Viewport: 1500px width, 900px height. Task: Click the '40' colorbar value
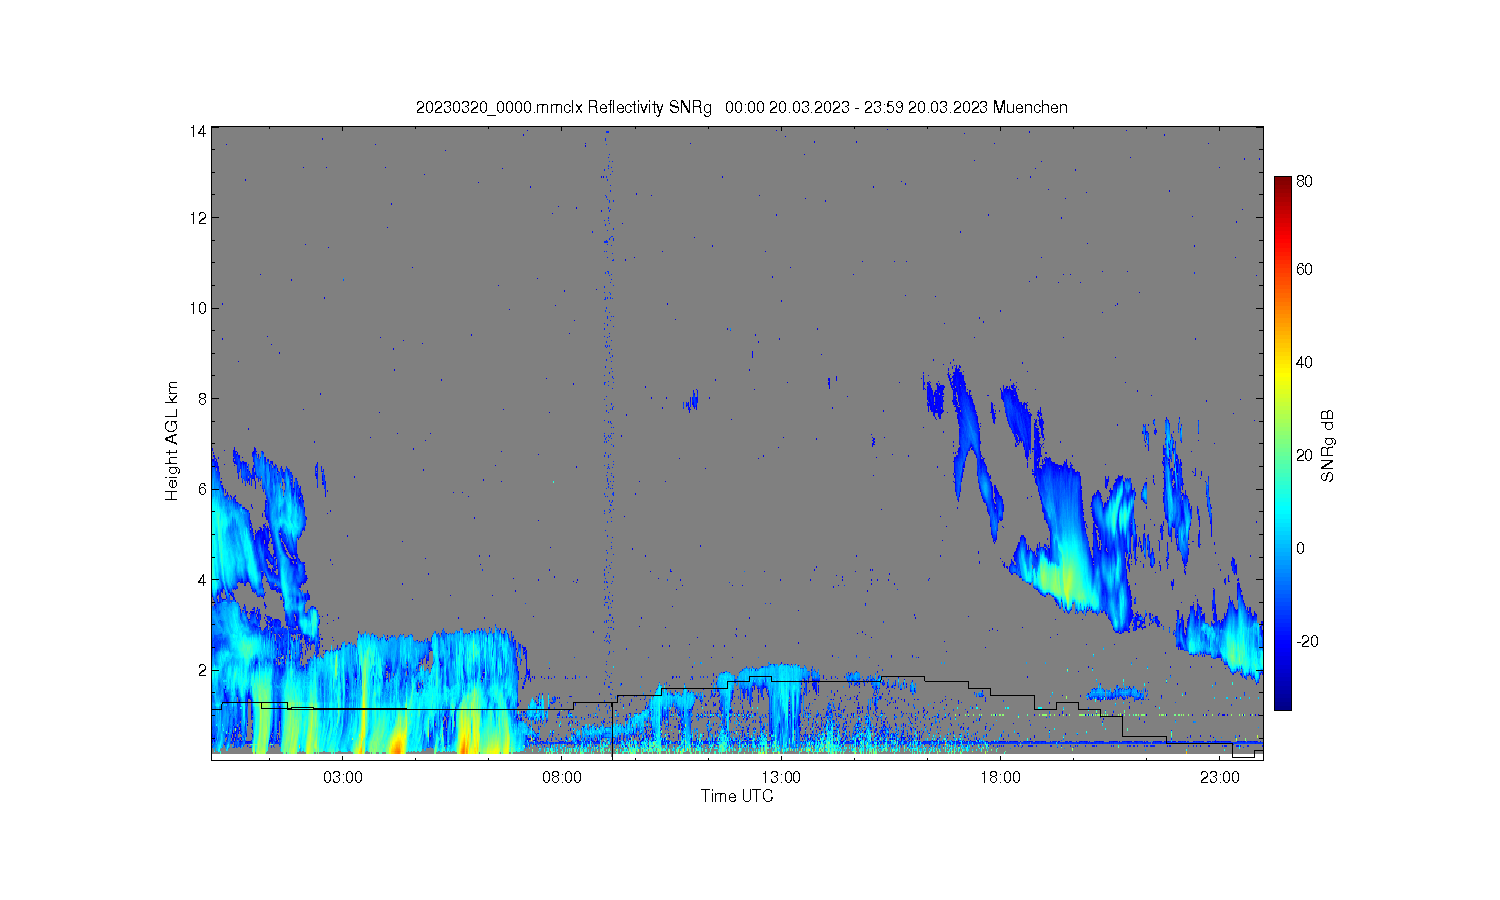(1305, 362)
